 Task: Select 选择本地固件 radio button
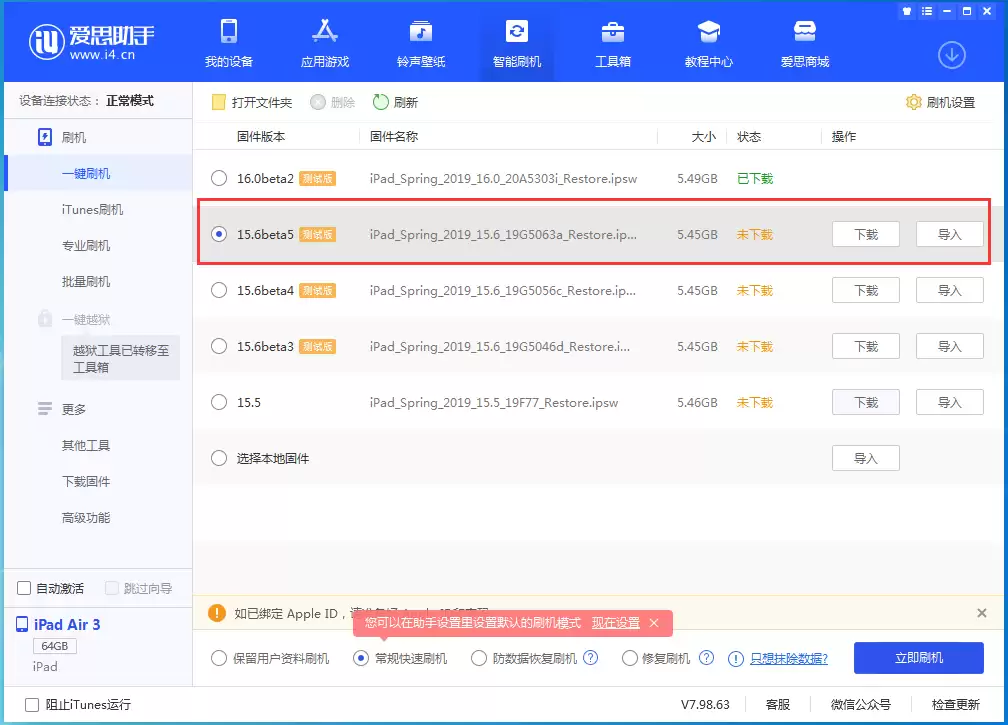click(x=219, y=458)
